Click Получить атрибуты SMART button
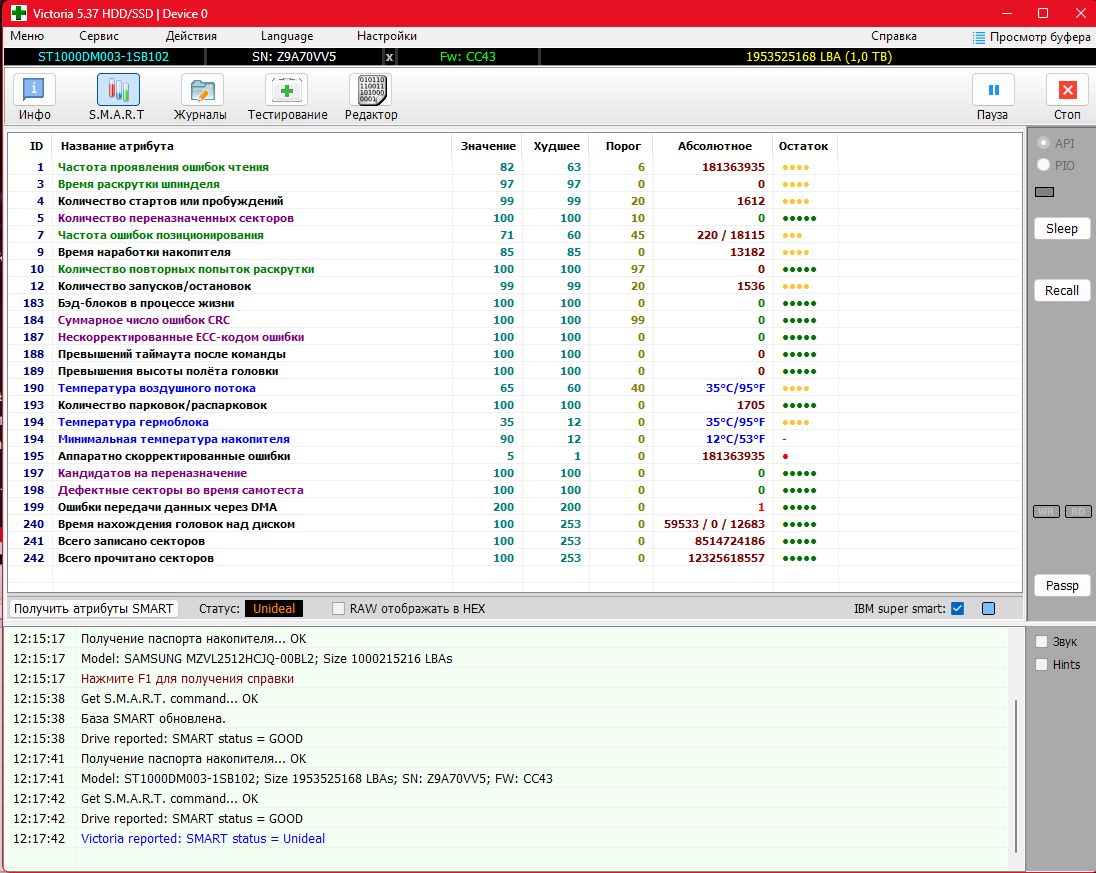Image resolution: width=1096 pixels, height=873 pixels. click(94, 608)
